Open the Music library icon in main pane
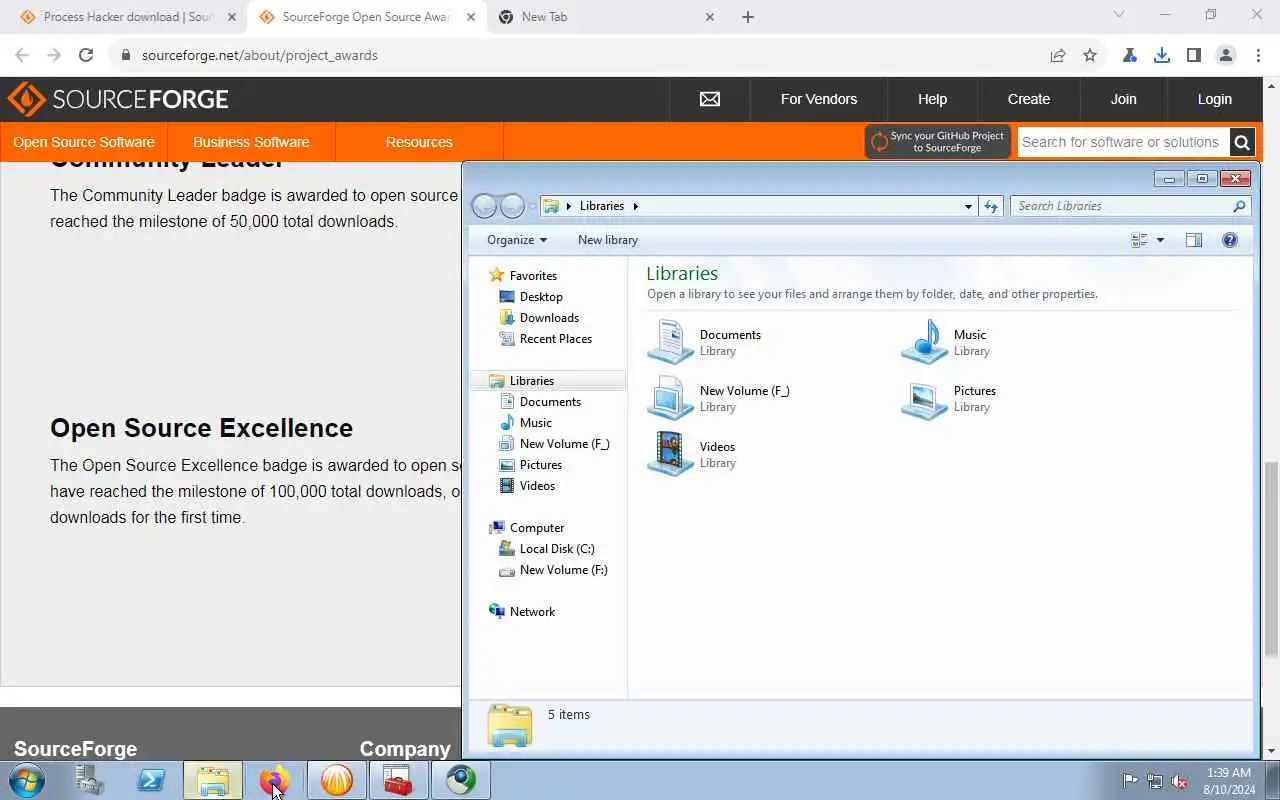1280x800 pixels. [x=925, y=342]
